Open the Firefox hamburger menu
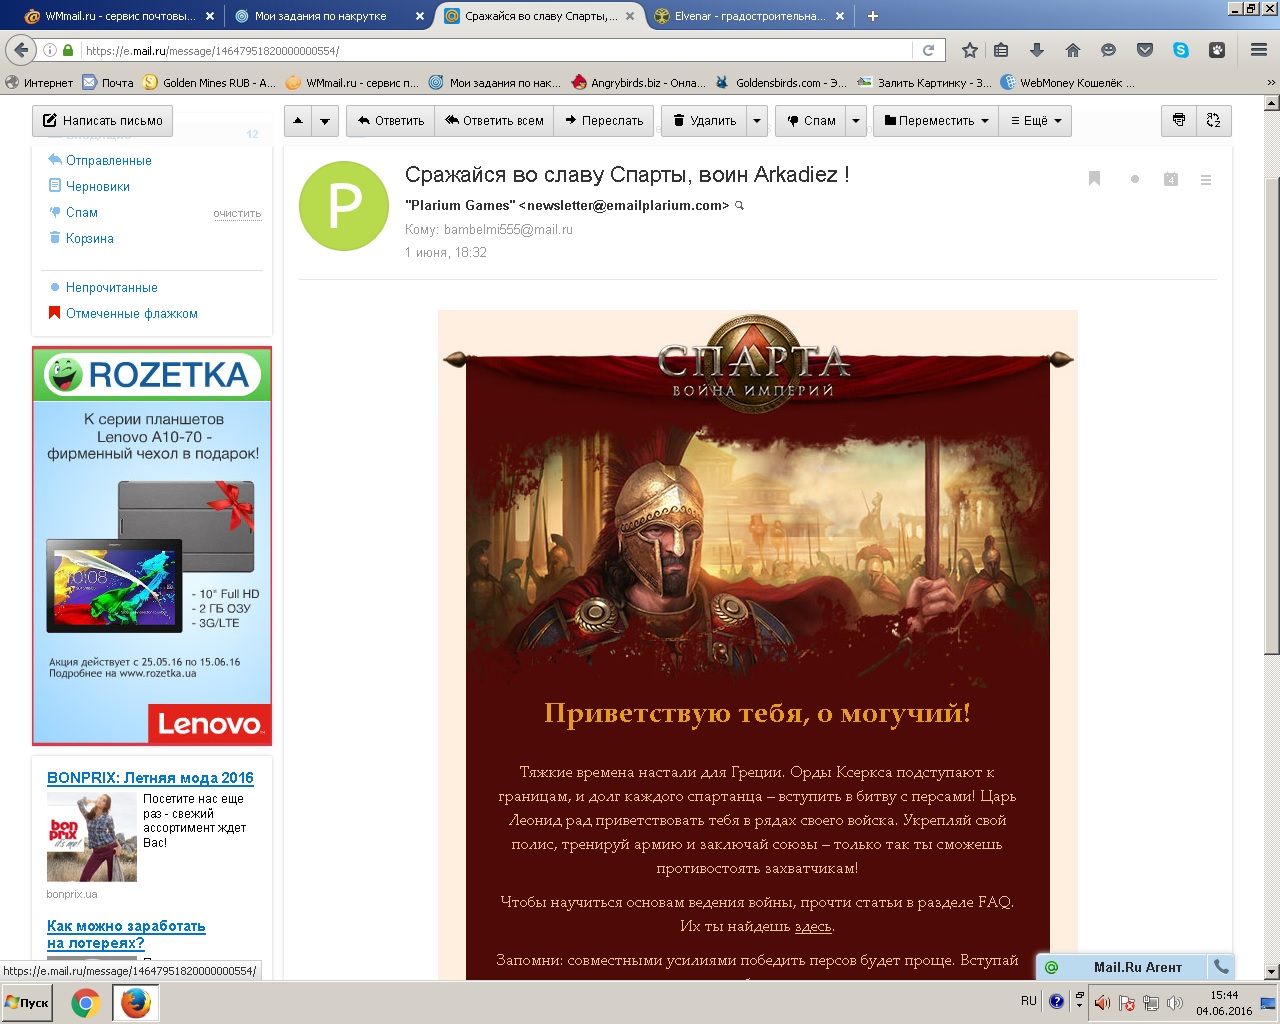1280x1024 pixels. tap(1259, 50)
